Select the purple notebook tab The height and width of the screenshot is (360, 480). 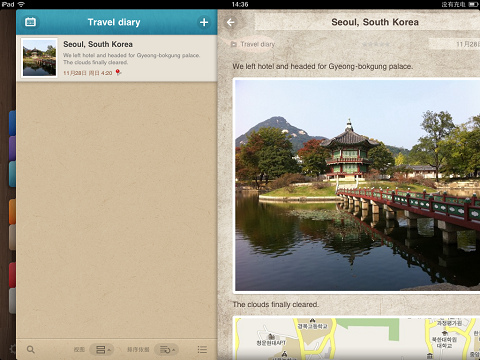(12, 148)
